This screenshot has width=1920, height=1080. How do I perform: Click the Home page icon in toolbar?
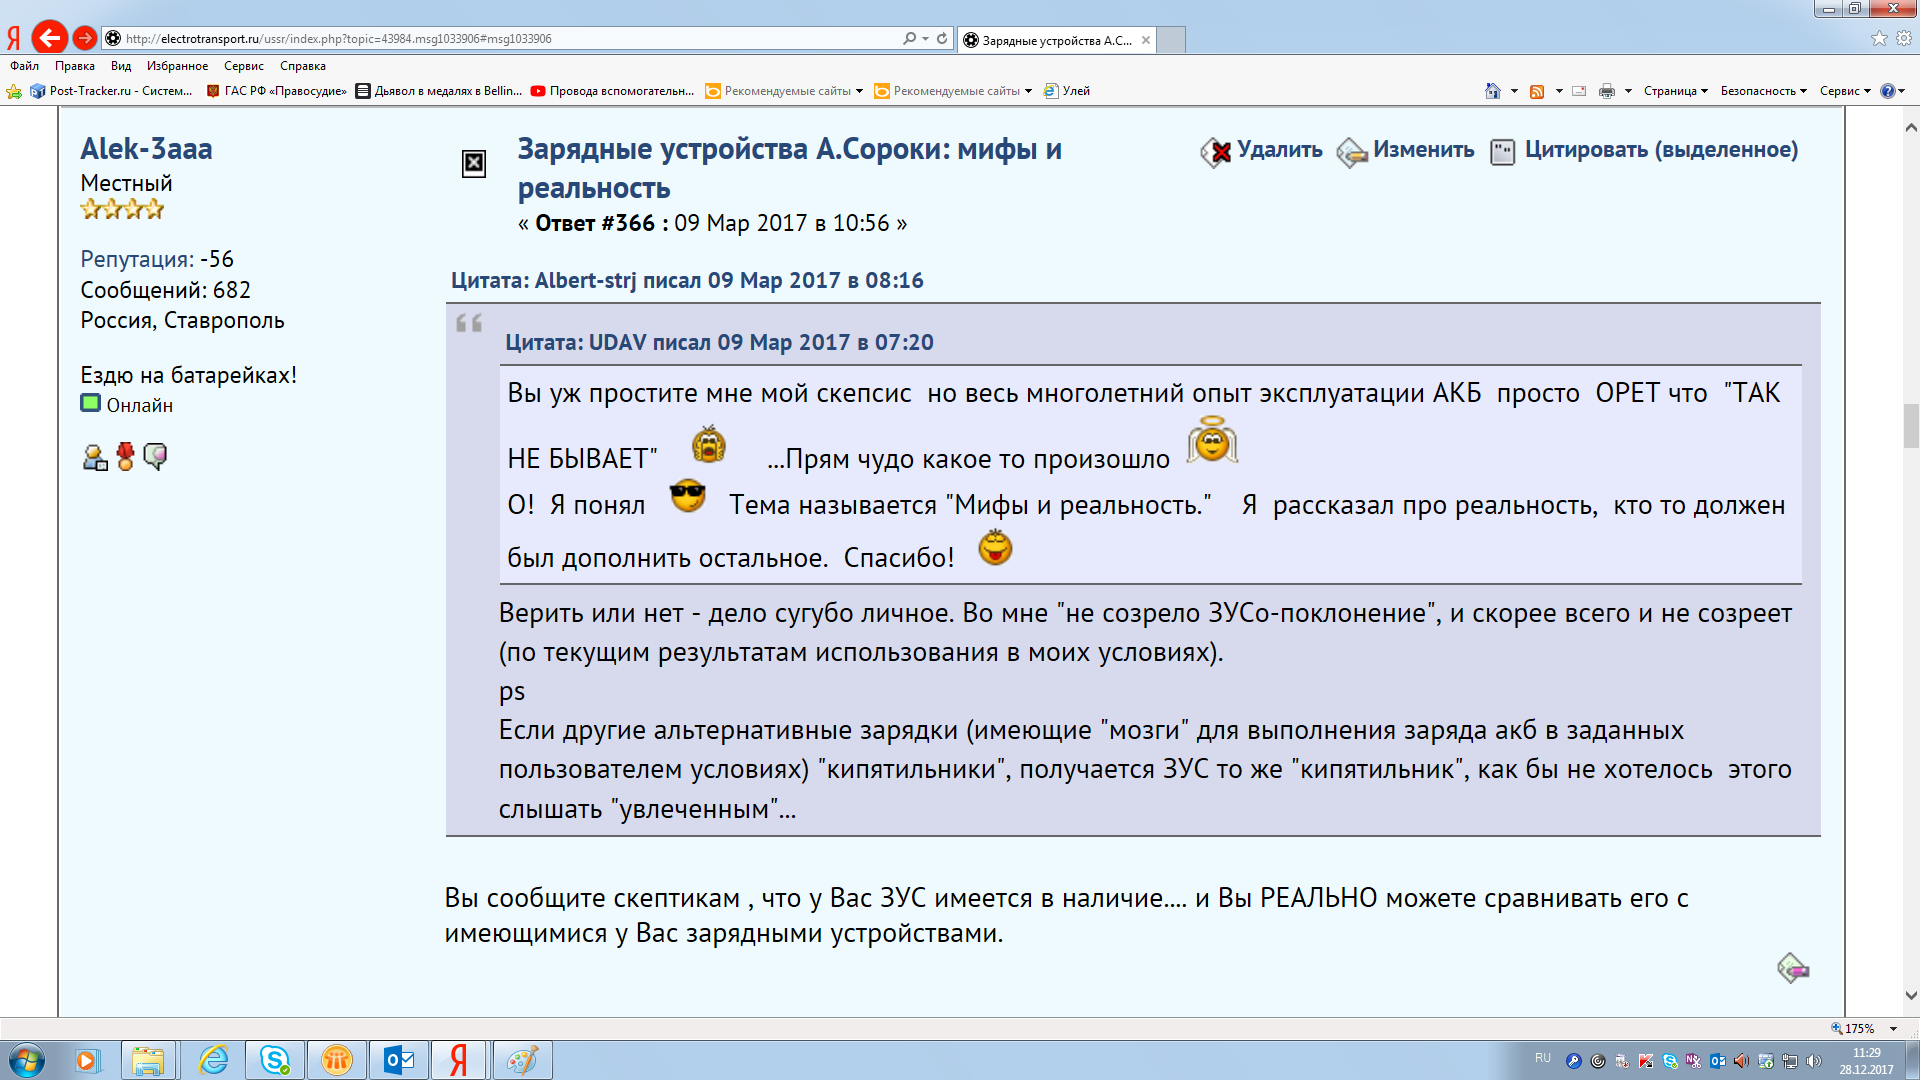tap(1492, 91)
